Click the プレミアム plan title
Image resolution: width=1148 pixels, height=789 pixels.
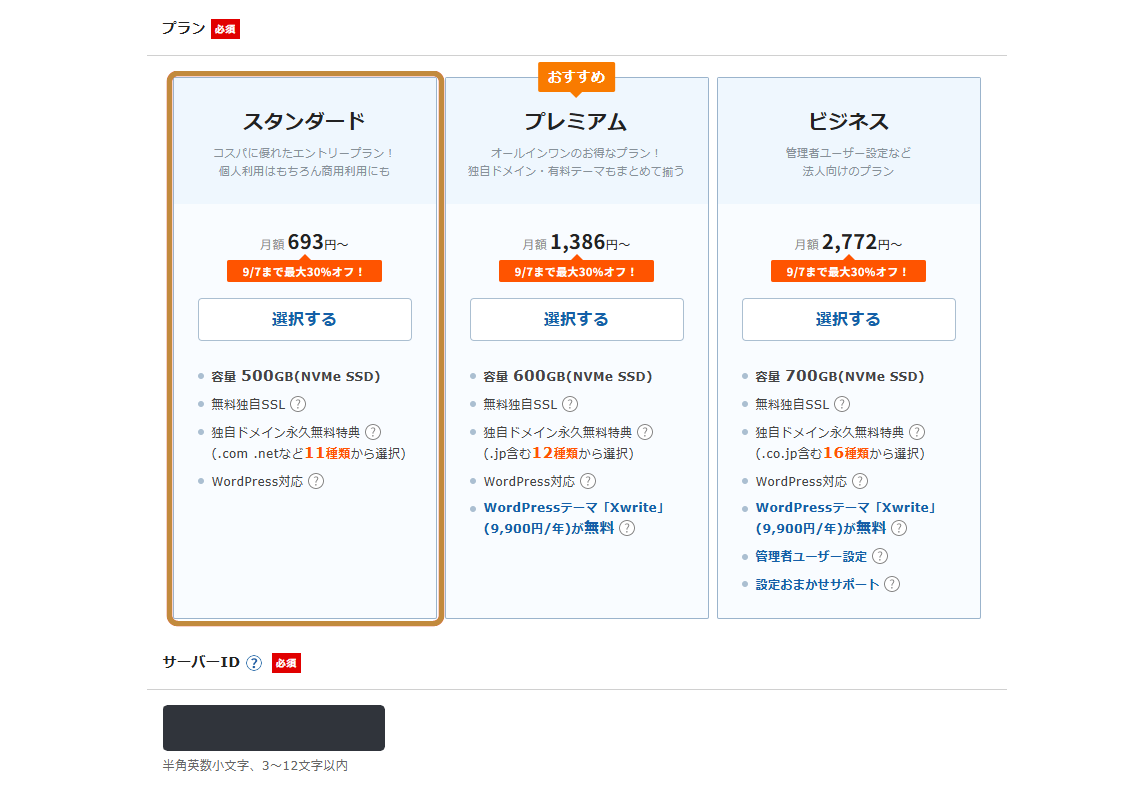pos(576,121)
